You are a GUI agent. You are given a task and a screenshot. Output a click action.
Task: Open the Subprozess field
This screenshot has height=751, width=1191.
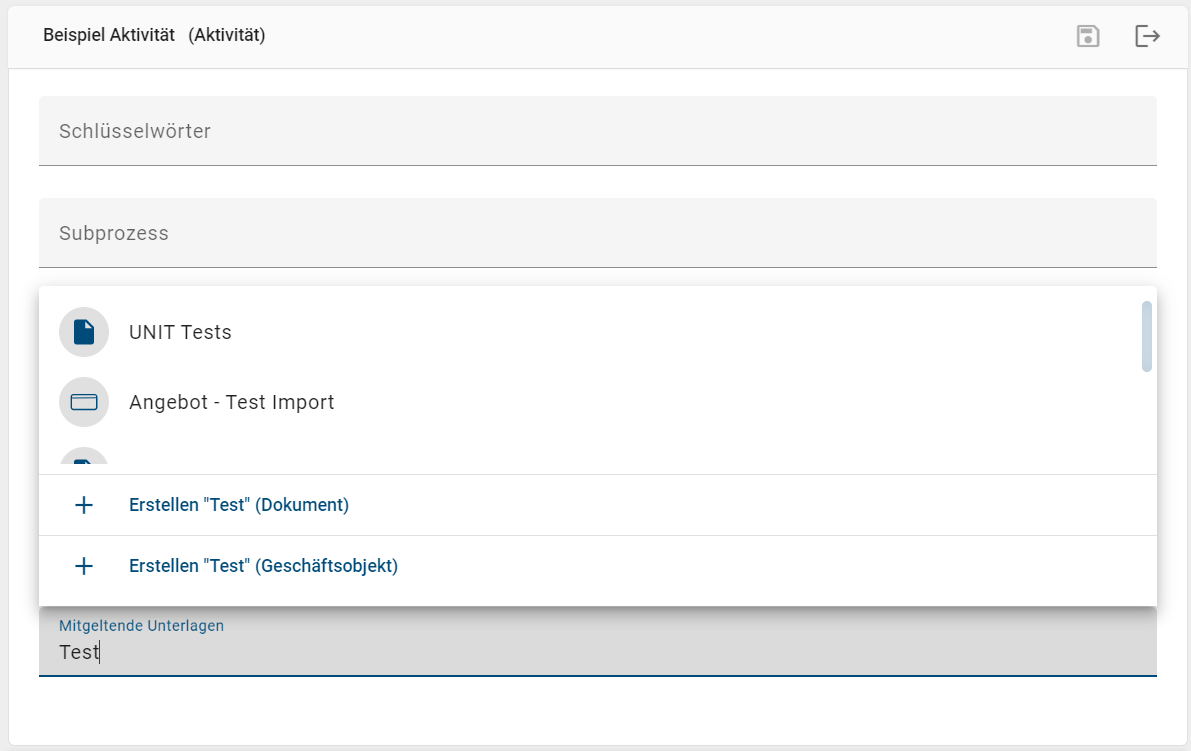597,233
